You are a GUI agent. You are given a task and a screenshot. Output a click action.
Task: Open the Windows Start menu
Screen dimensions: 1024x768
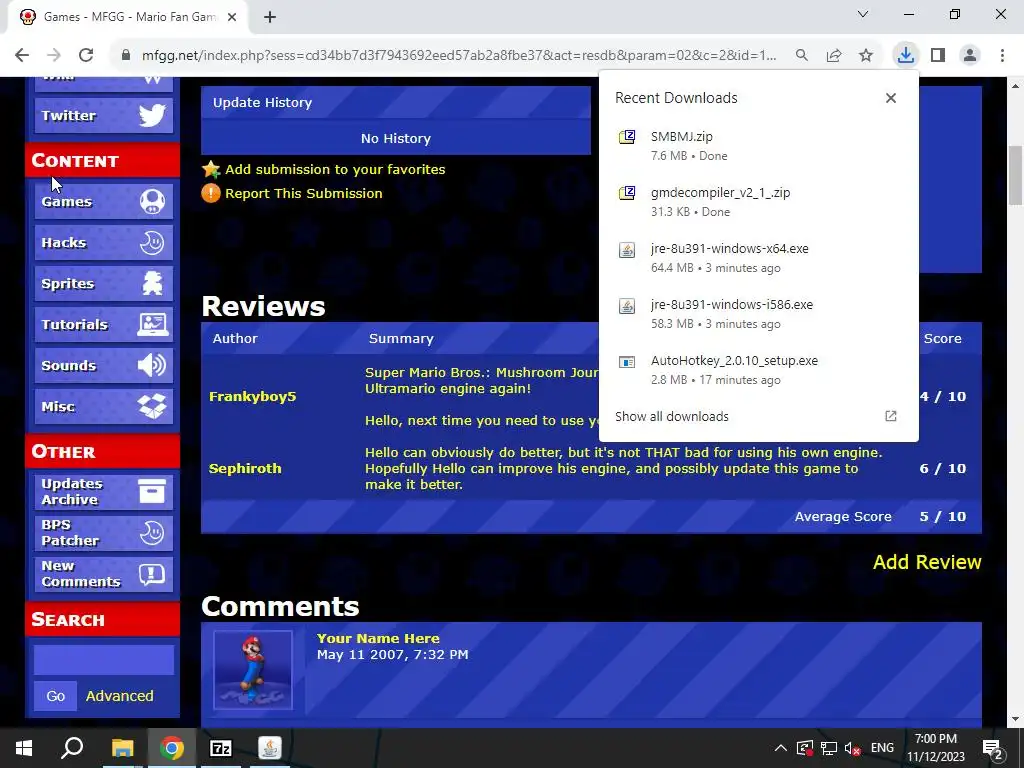24,748
